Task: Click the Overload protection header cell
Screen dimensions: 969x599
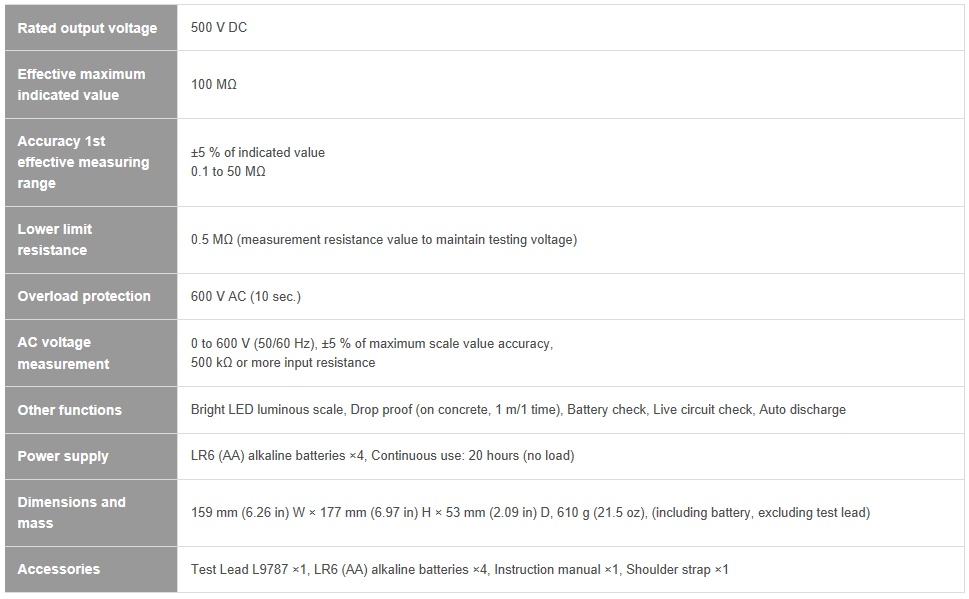Action: click(91, 296)
